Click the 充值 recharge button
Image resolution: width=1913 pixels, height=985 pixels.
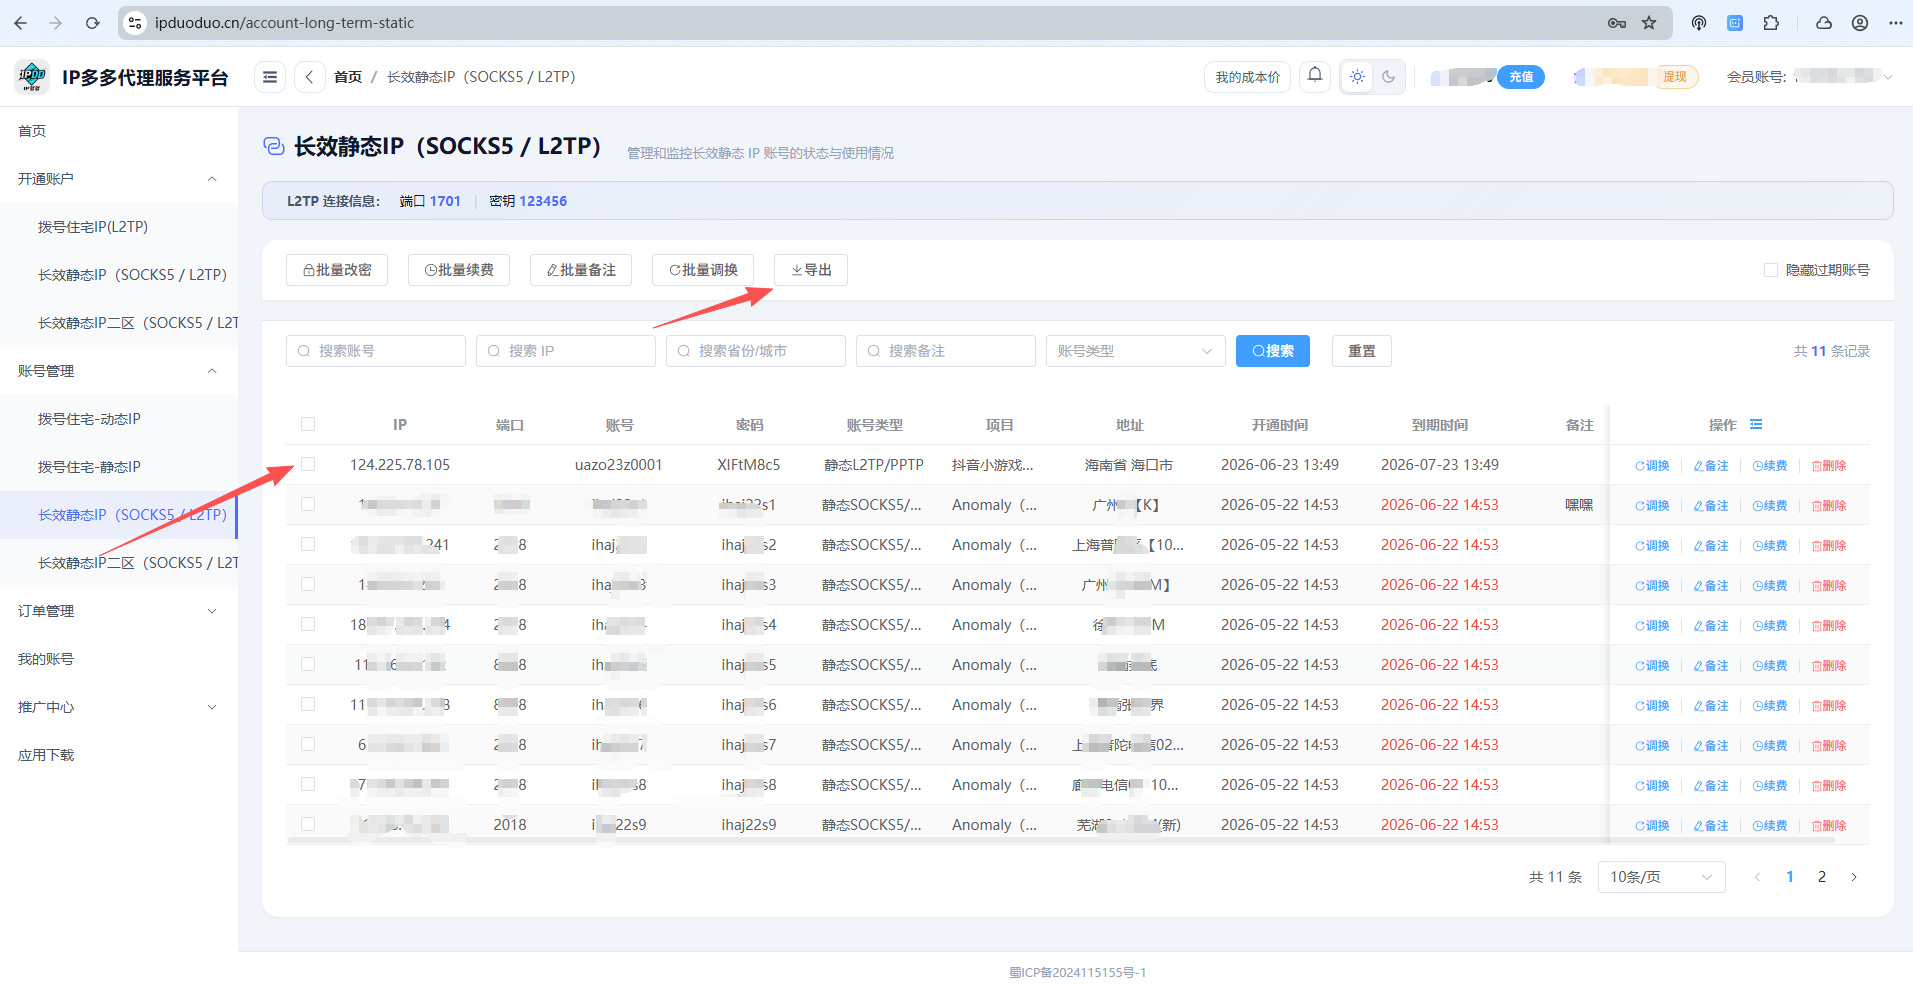[1521, 77]
